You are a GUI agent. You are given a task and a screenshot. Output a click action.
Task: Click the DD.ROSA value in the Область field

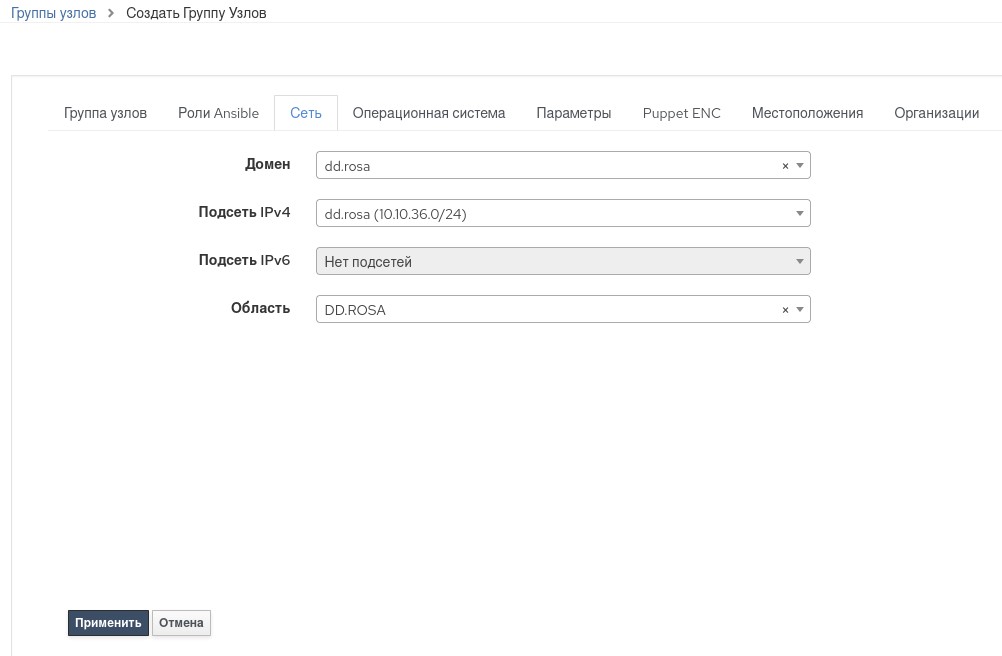click(x=355, y=310)
